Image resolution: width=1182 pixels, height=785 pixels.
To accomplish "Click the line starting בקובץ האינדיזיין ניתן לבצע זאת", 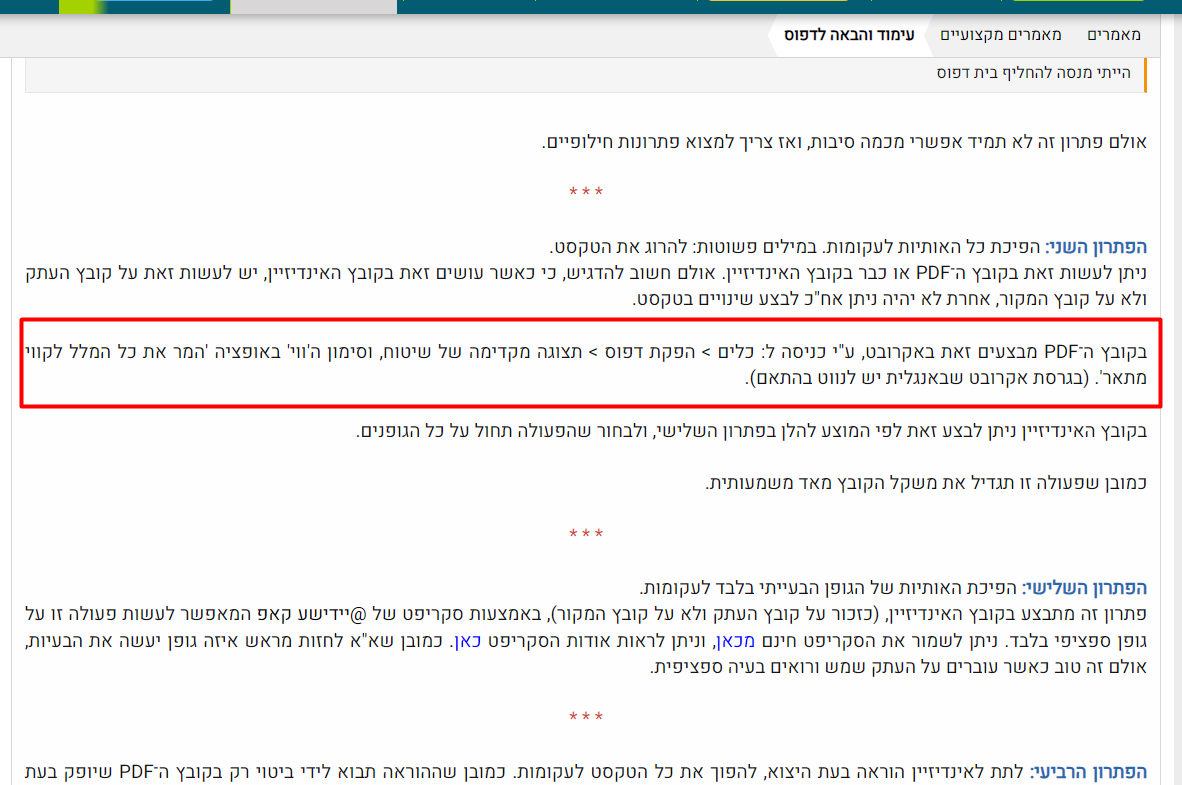I will coord(752,431).
